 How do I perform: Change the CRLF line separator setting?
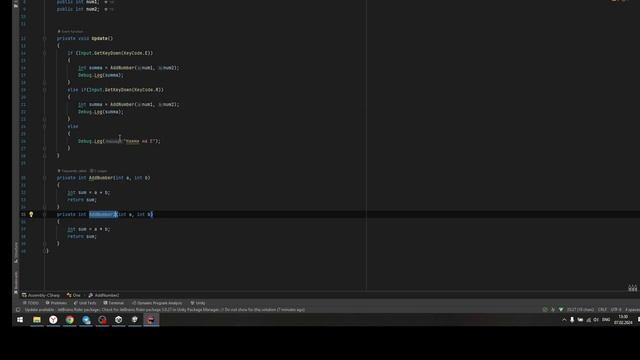click(x=602, y=310)
